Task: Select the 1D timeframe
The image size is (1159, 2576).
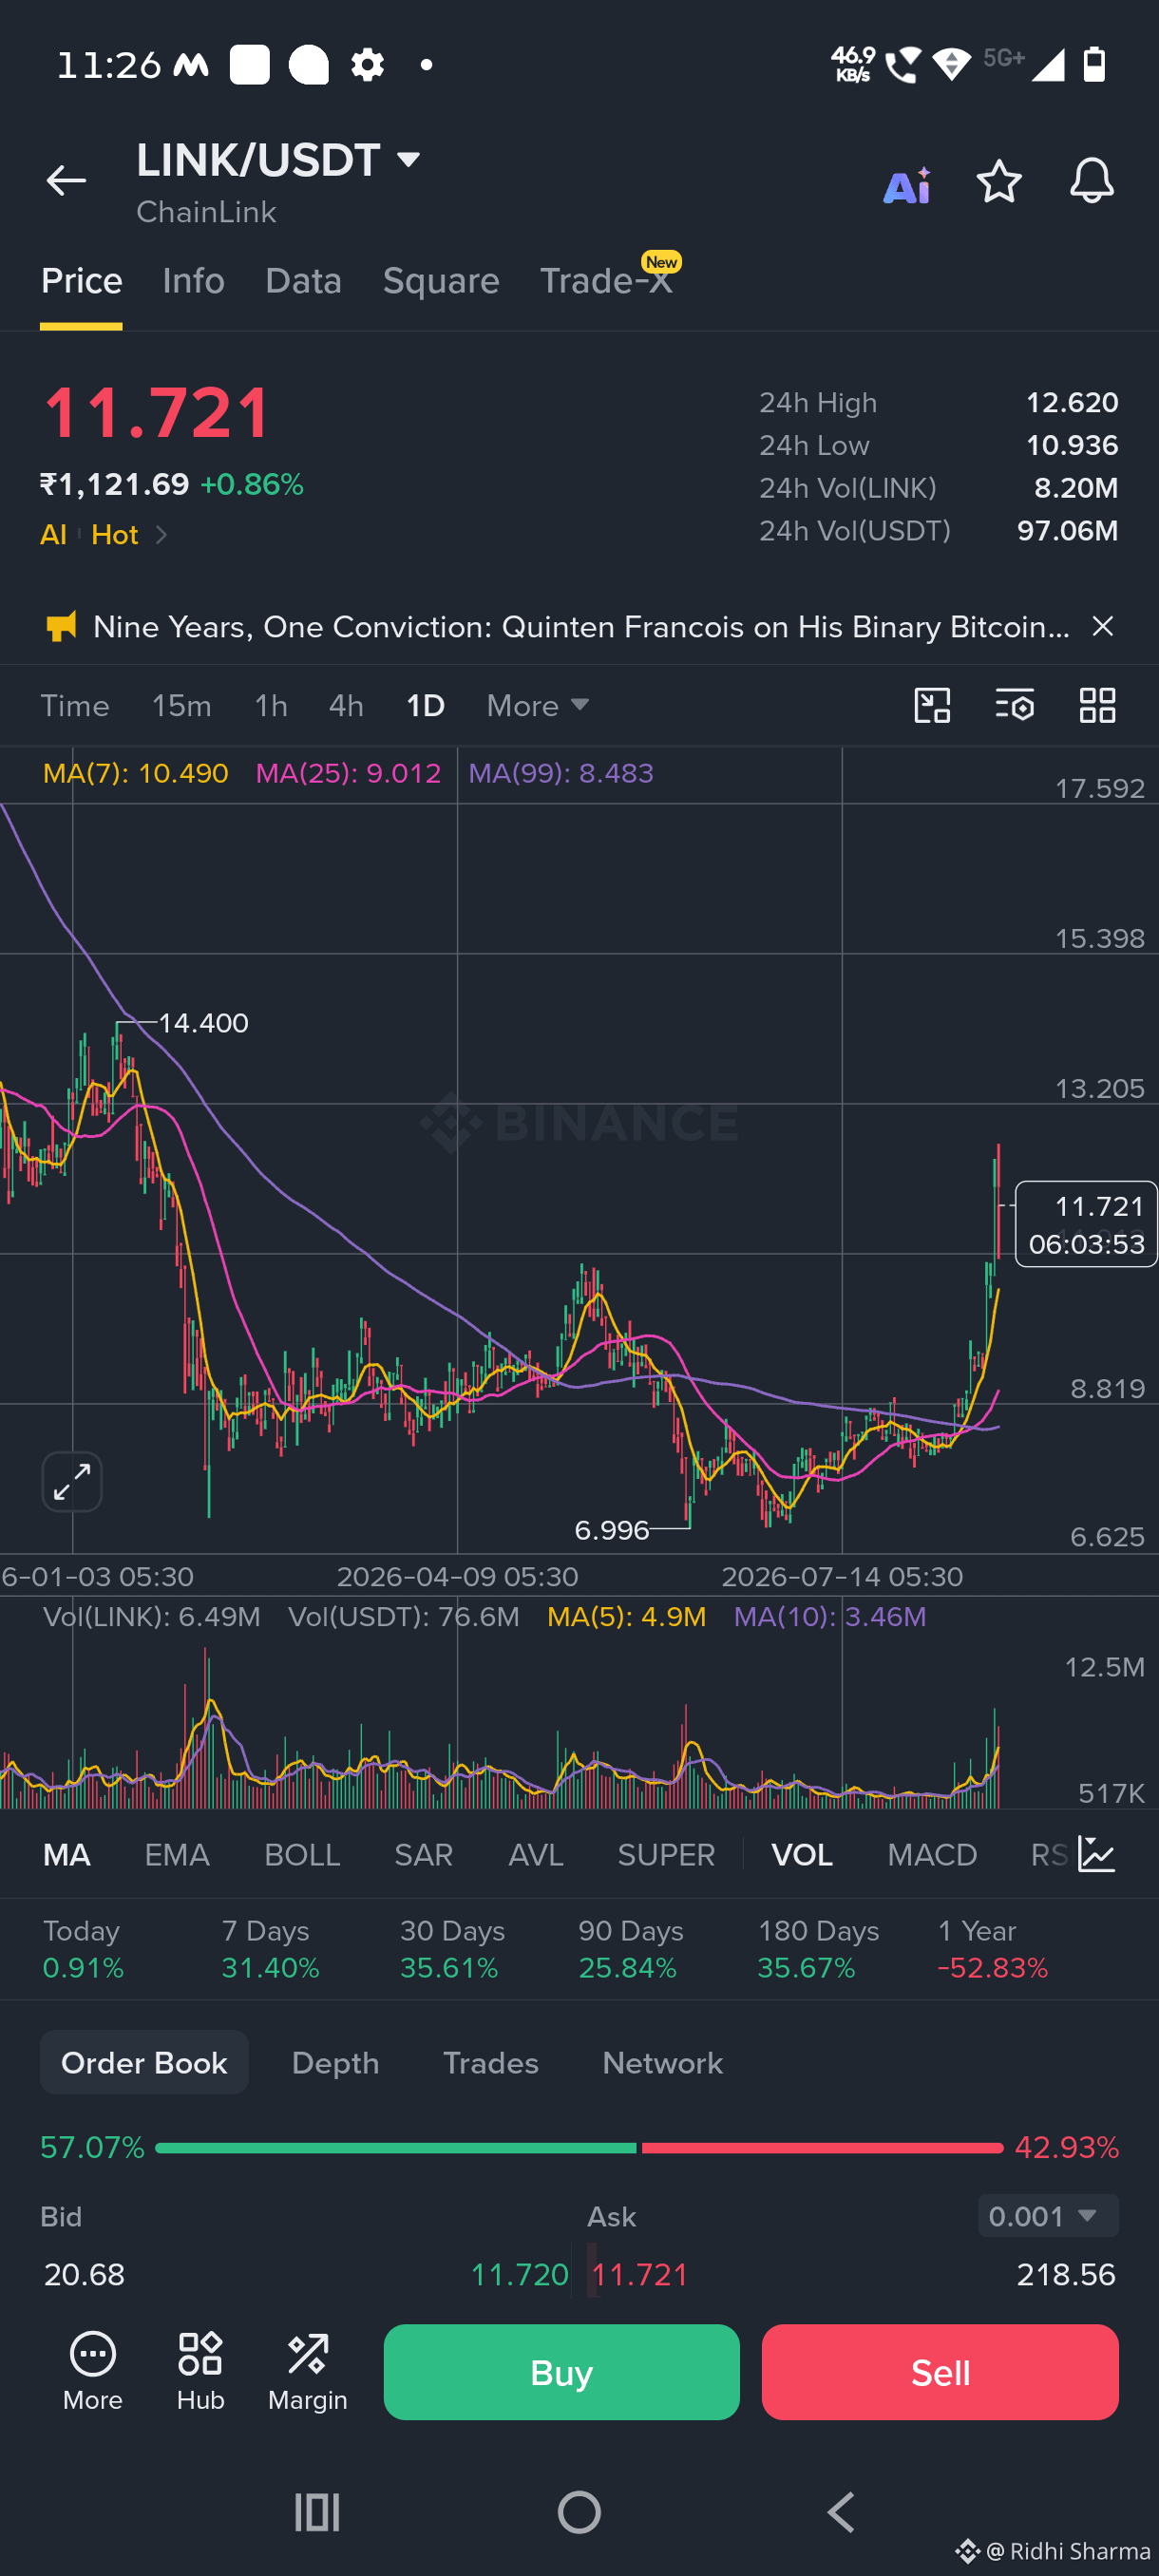Action: tap(425, 706)
